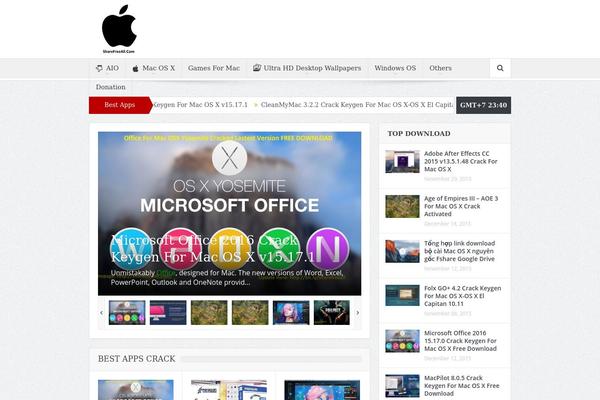600x400 pixels.
Task: Click the Office For Mac yellow banner text
Action: [x=228, y=138]
